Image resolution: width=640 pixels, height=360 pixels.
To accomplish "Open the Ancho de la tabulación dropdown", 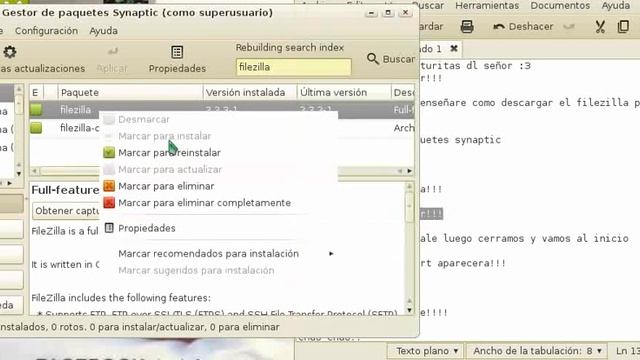I will tap(537, 351).
